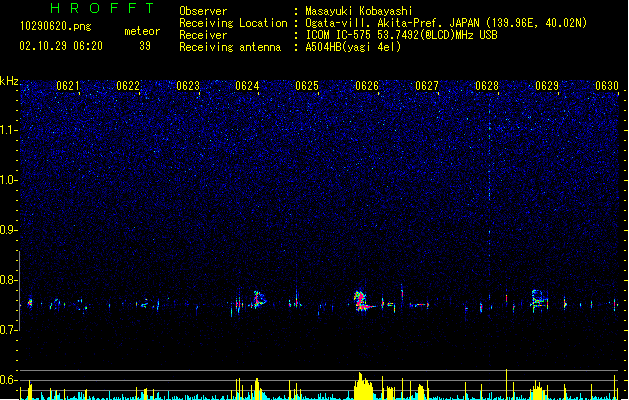Select the A504HB(yagi 4el) antenna text
The height and width of the screenshot is (400, 629).
pyautogui.click(x=353, y=47)
